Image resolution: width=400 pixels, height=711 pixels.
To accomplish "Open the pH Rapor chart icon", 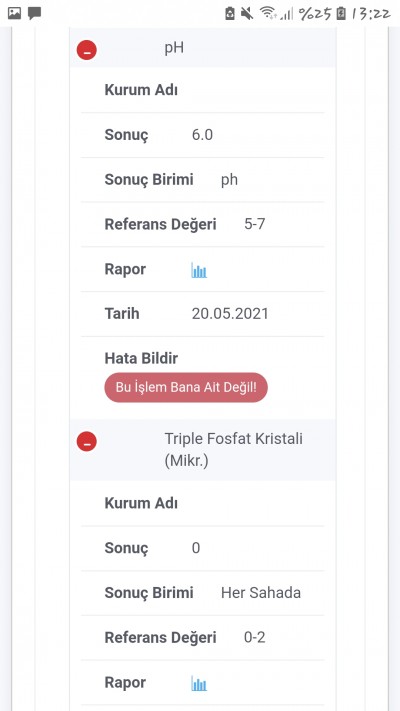I will click(x=199, y=270).
